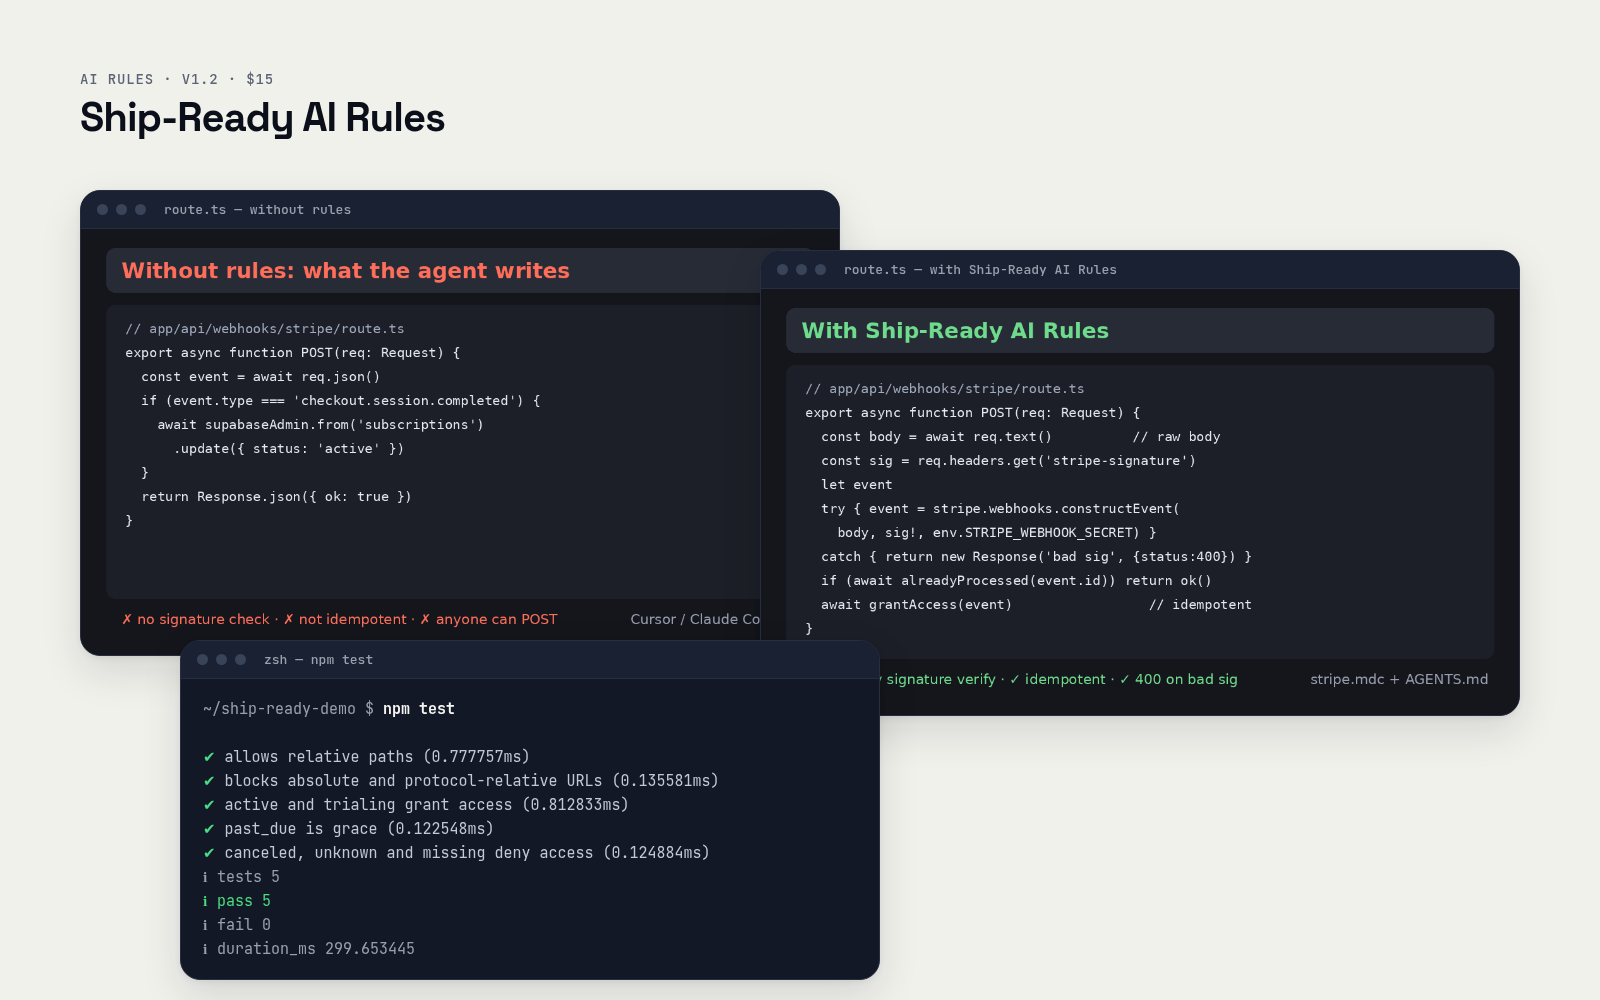Viewport: 1600px width, 1000px height.
Task: Click the '// idempotent' comment
Action: [1201, 605]
